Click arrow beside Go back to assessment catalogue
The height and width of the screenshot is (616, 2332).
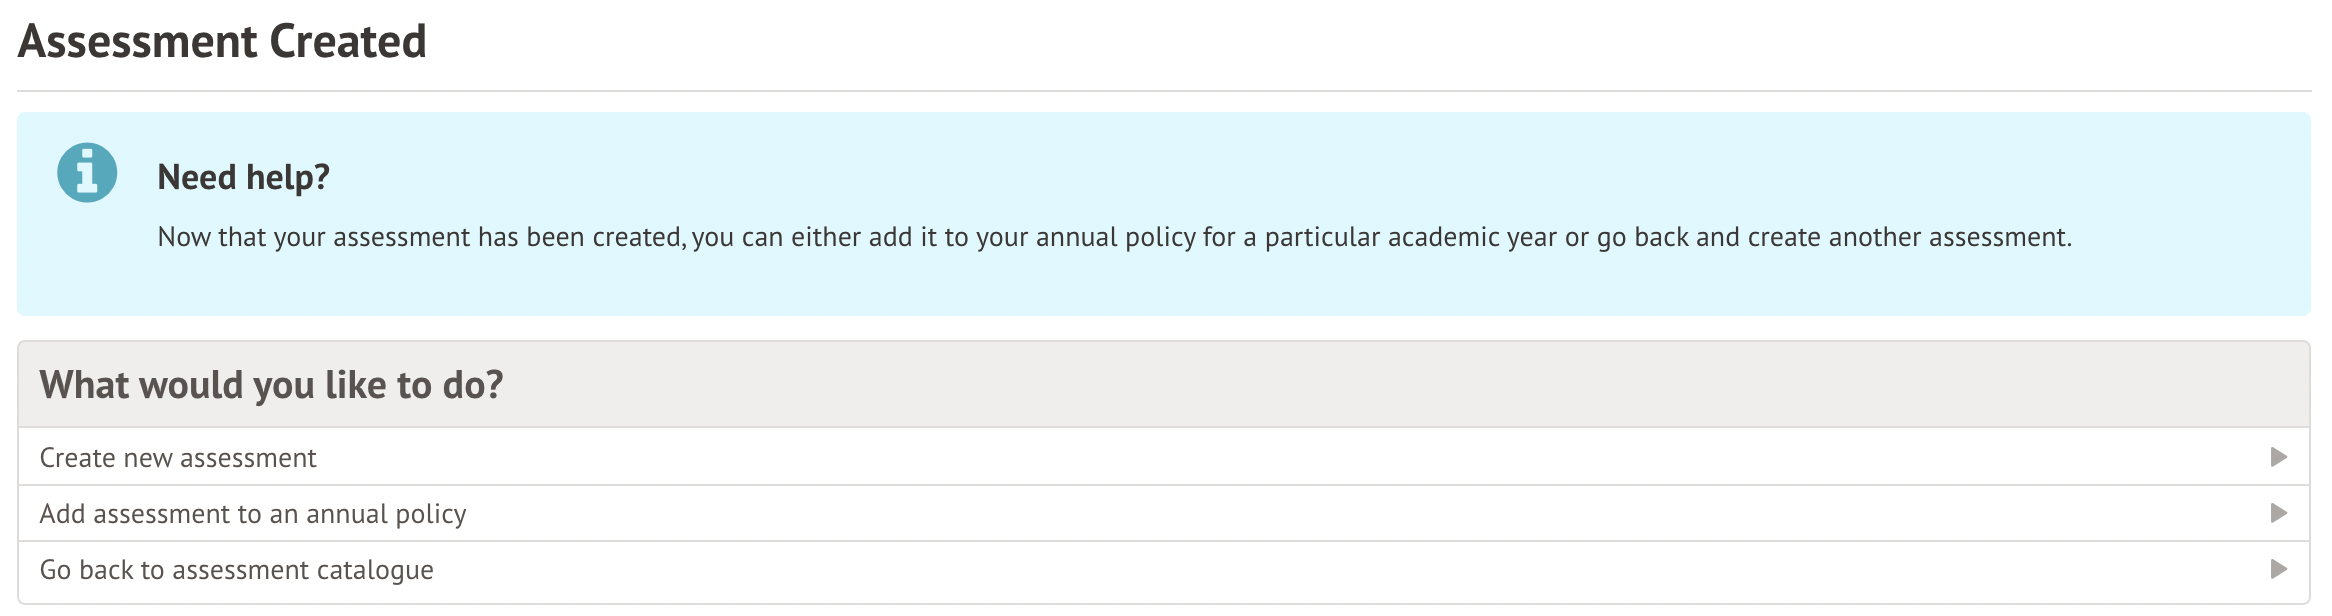tap(2279, 569)
